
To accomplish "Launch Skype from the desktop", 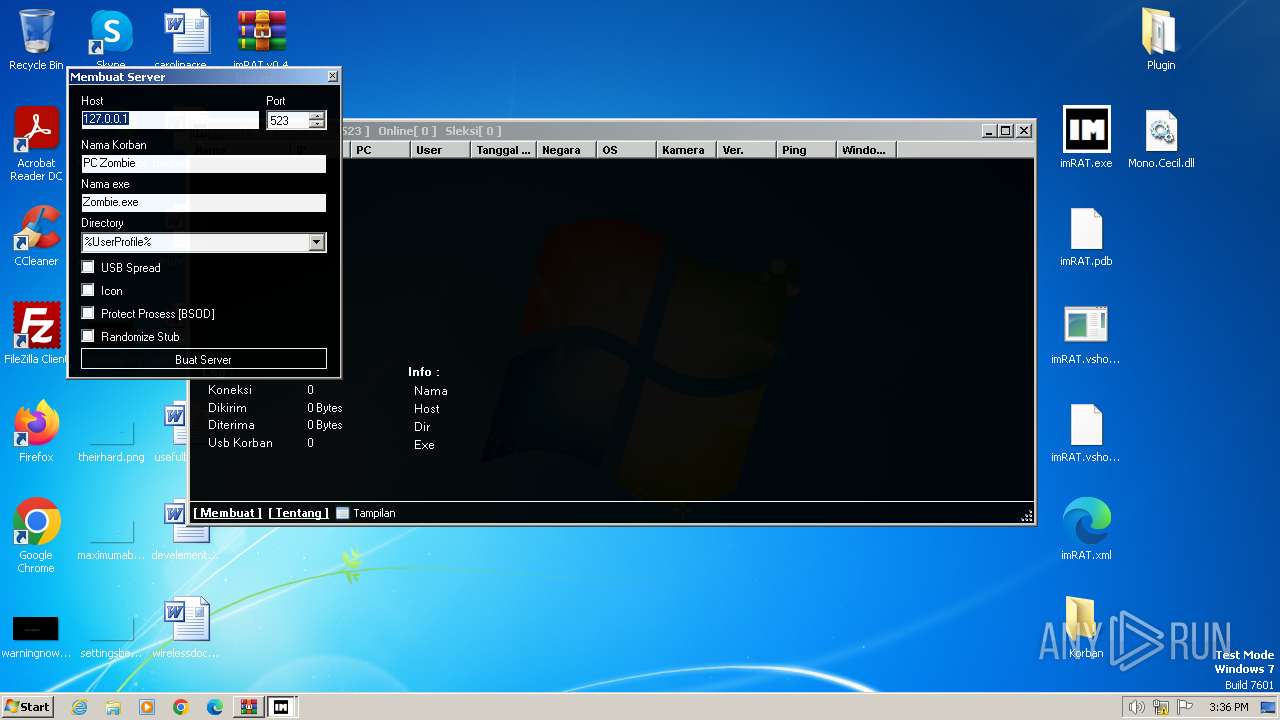I will [x=111, y=38].
